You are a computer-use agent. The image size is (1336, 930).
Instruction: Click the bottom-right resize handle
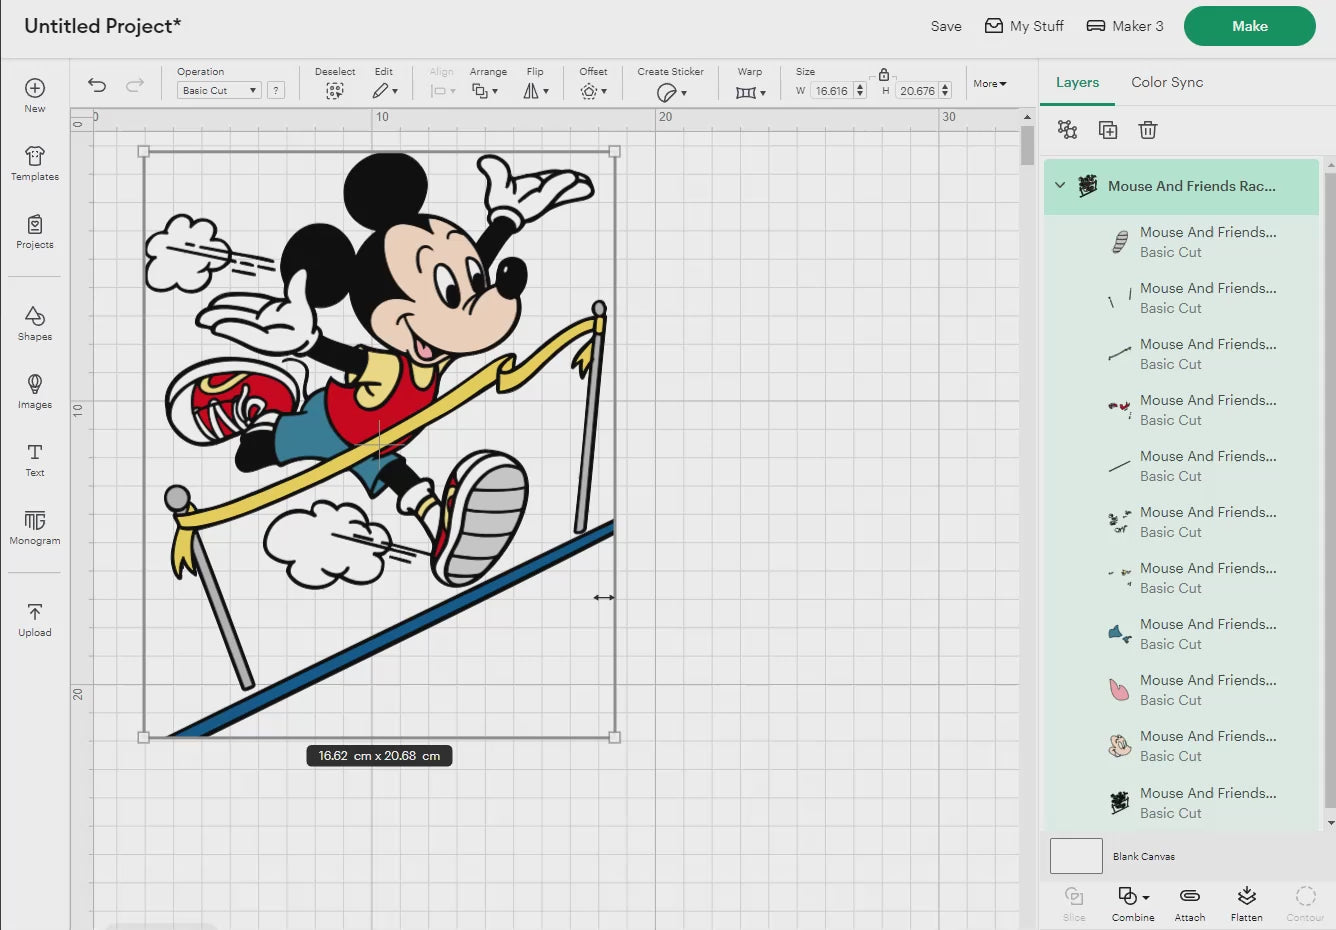pos(614,737)
